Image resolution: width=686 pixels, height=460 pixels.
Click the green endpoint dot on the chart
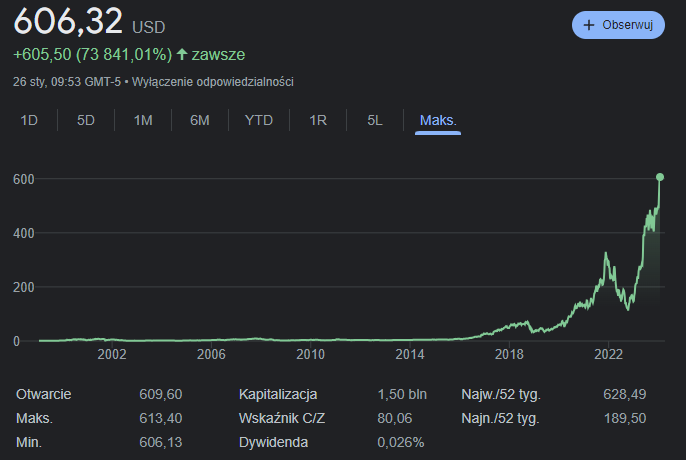pos(661,177)
